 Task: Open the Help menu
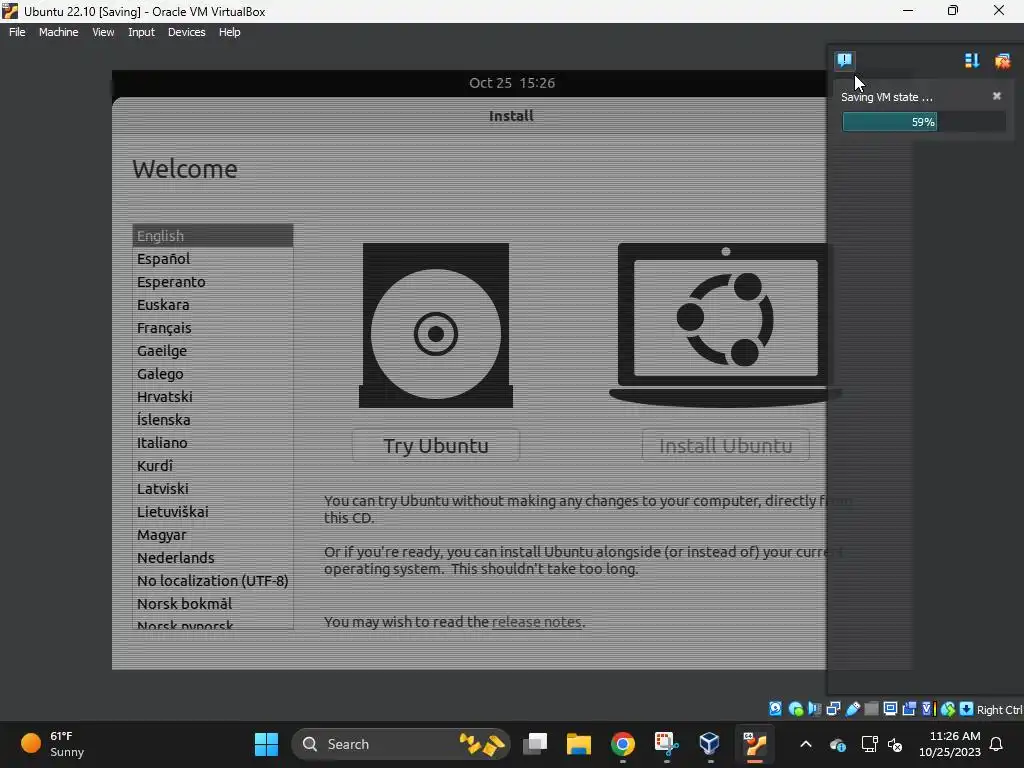tap(229, 32)
